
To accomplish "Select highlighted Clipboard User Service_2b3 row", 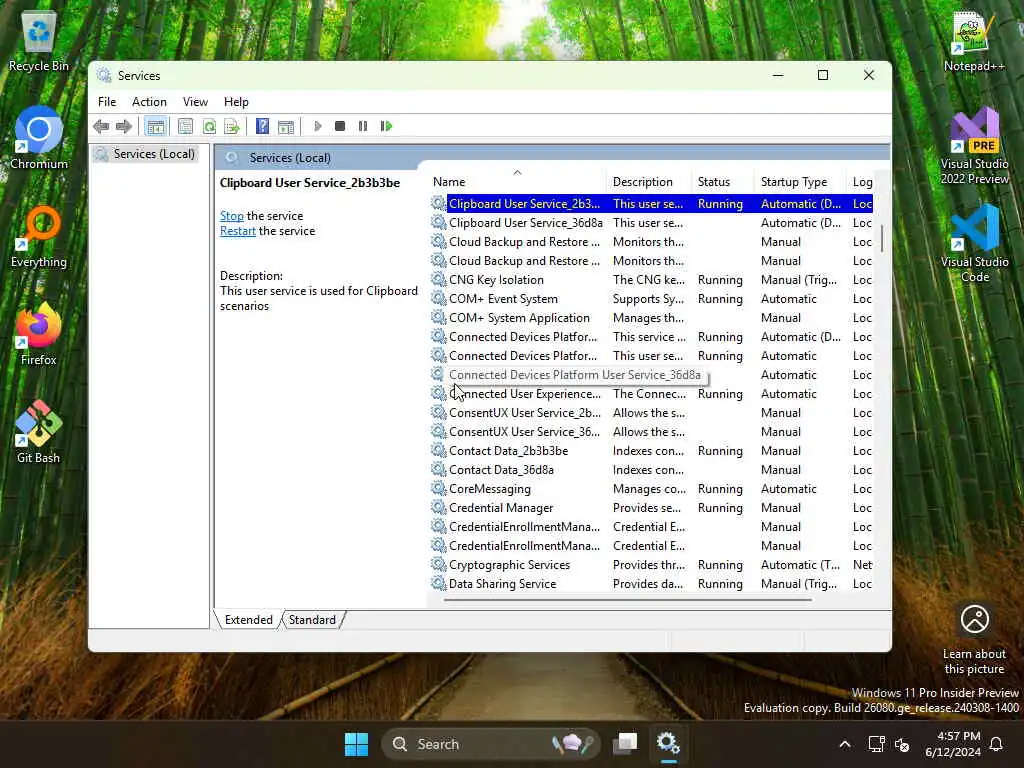I will pos(652,204).
